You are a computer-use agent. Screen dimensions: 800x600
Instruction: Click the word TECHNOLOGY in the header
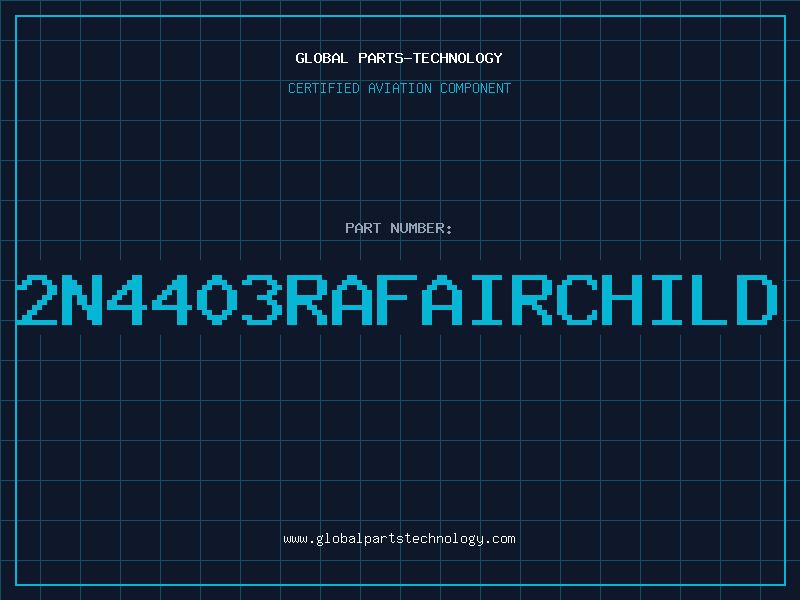[x=458, y=58]
